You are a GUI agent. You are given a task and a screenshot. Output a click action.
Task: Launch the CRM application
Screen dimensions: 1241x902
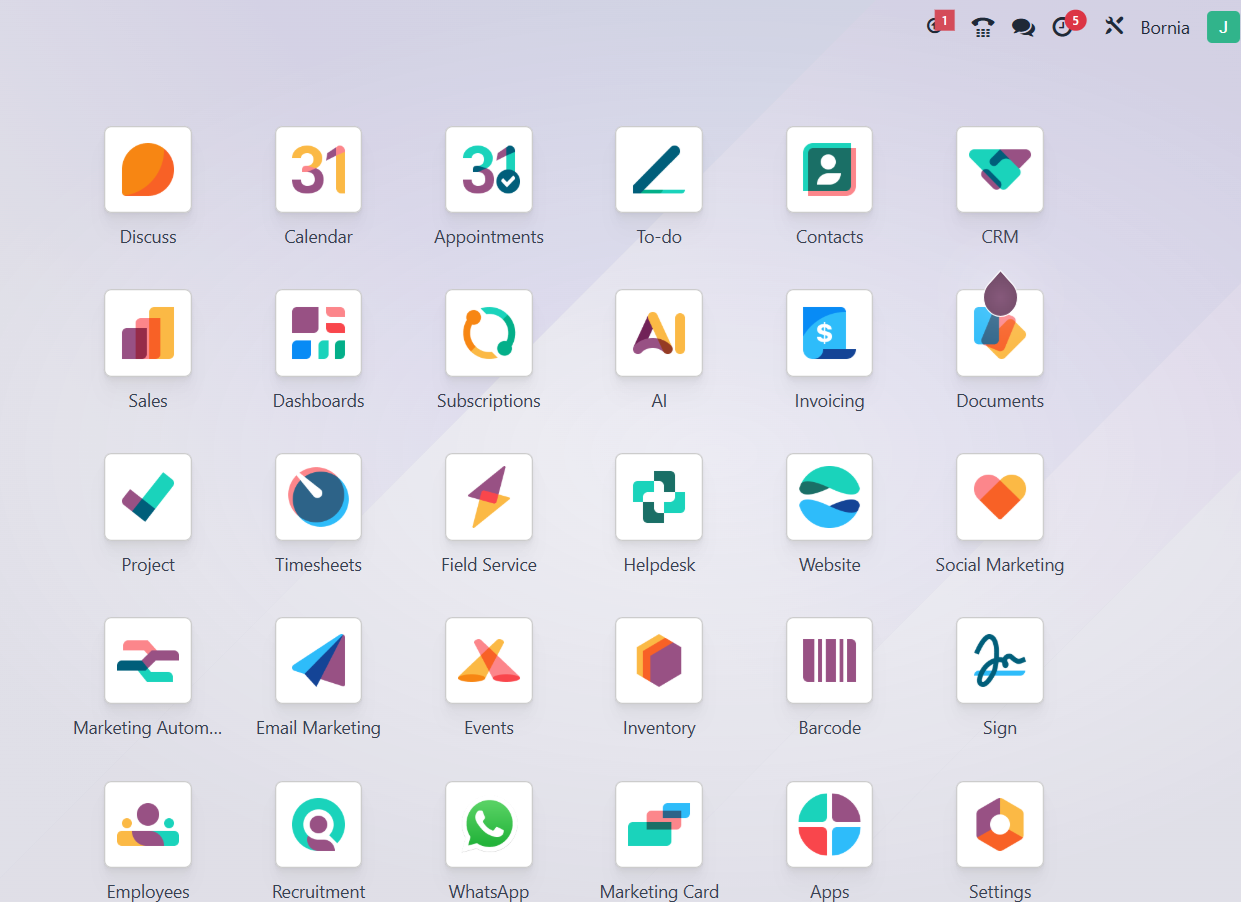pos(999,170)
